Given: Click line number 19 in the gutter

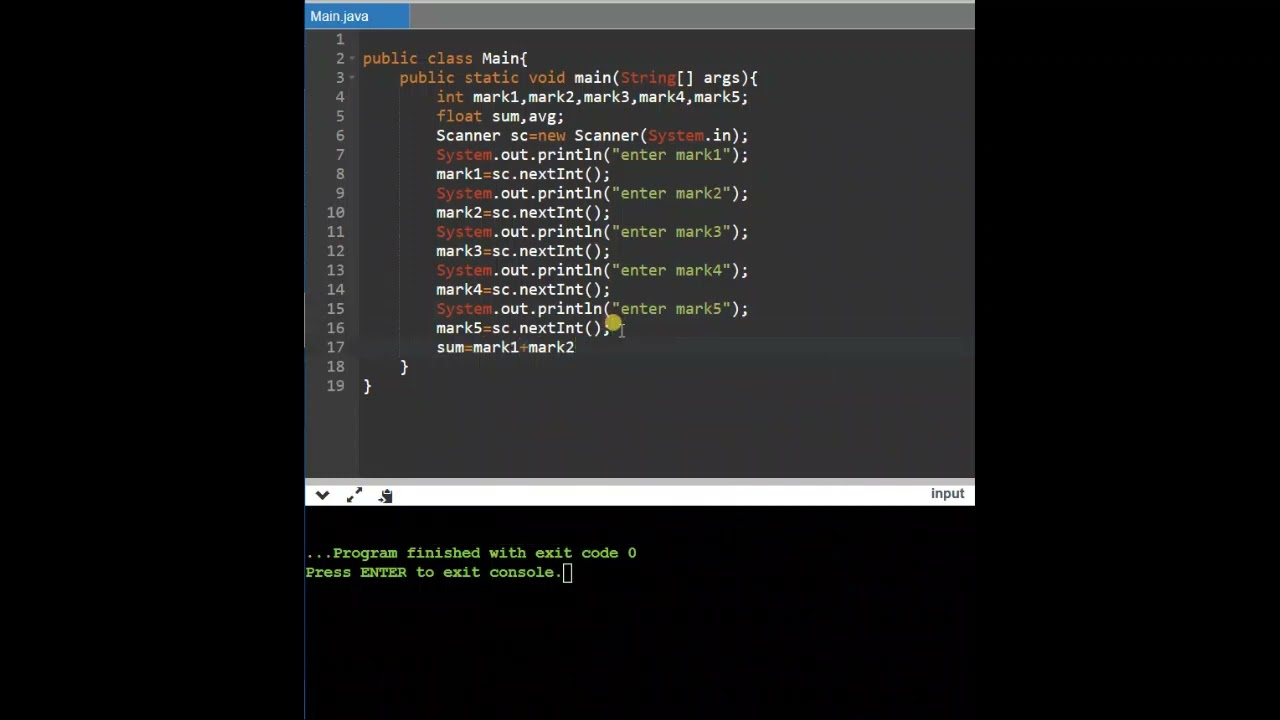Looking at the screenshot, I should (335, 386).
